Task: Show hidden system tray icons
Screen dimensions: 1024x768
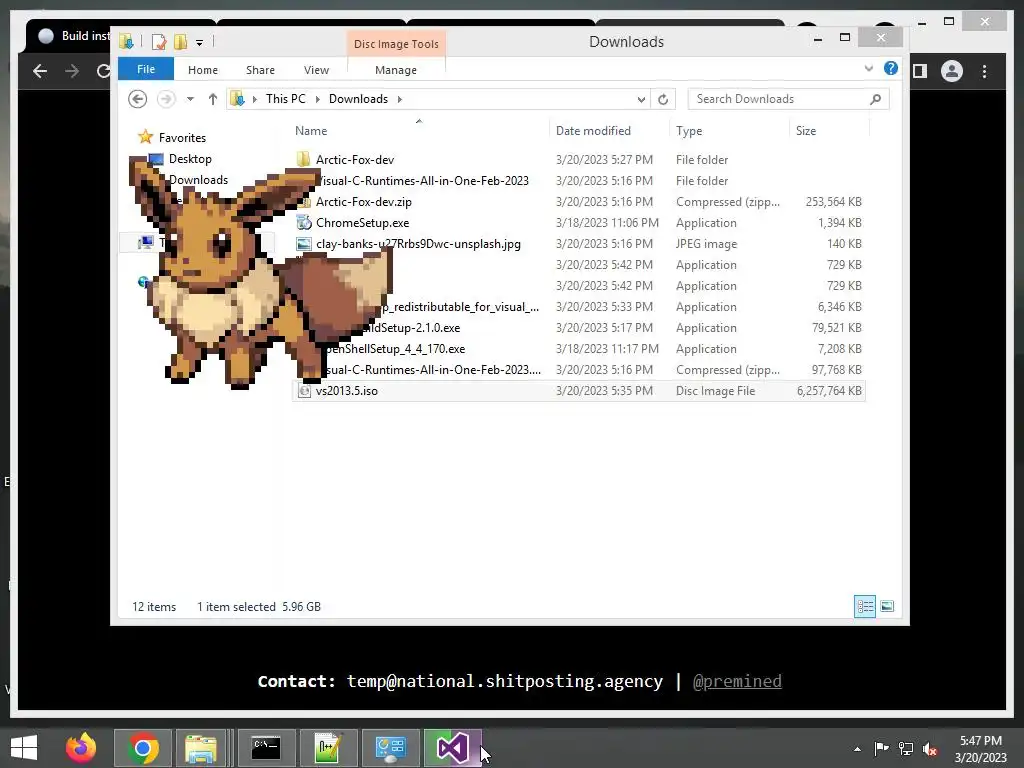Action: pos(857,749)
